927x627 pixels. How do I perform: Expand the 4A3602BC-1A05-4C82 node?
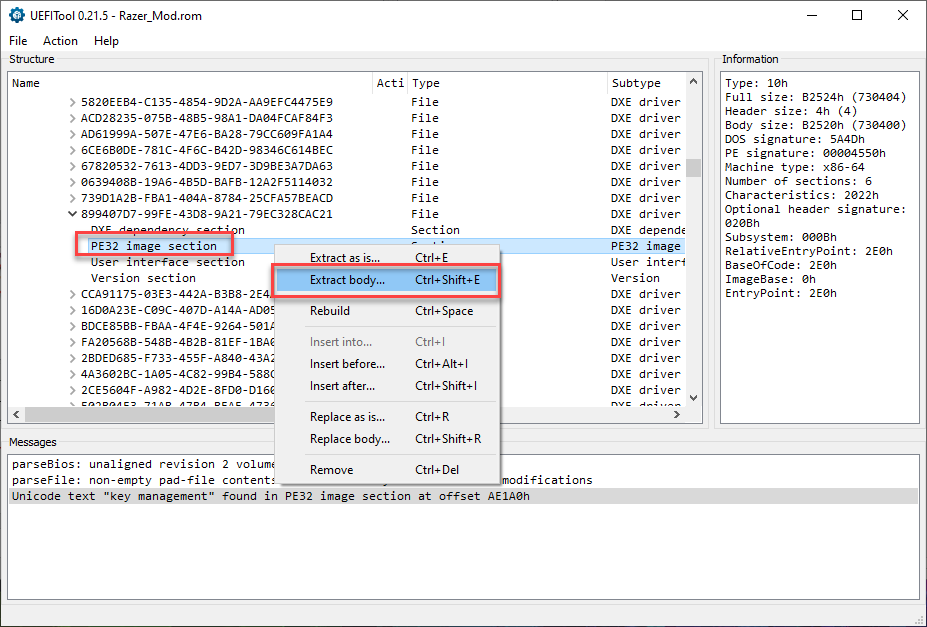[72, 374]
